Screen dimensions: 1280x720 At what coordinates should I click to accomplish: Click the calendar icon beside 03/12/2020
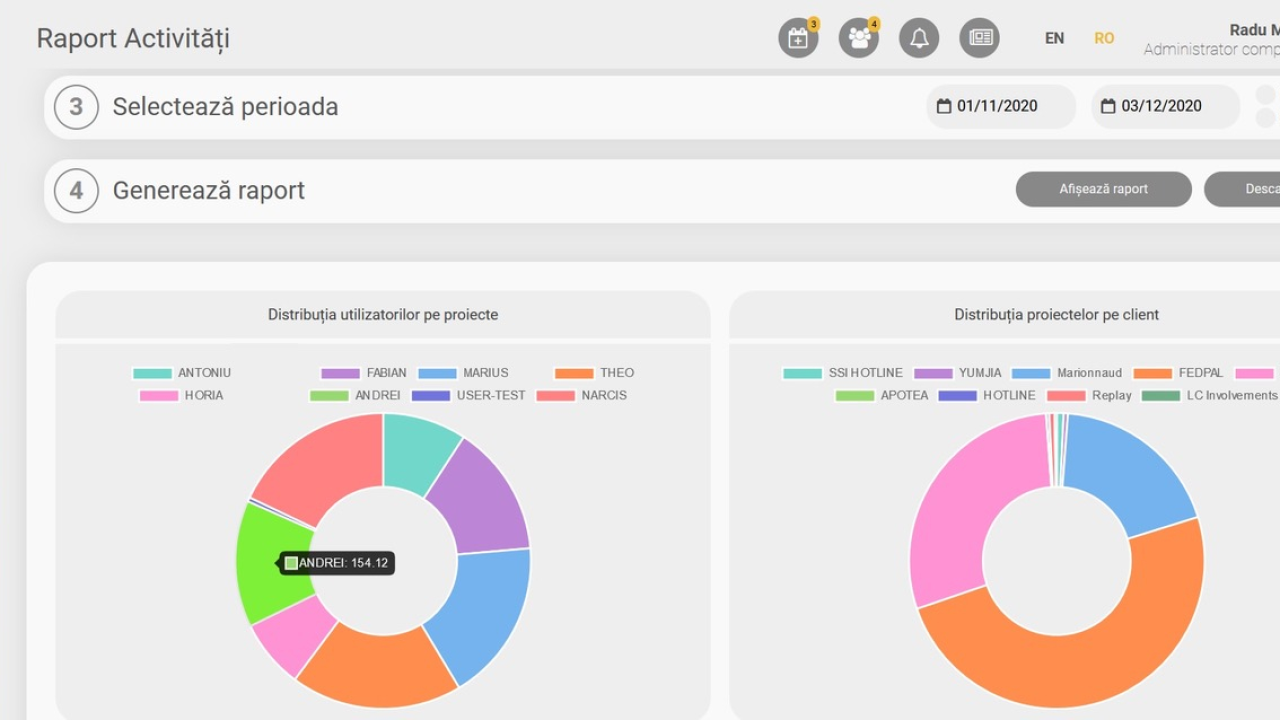click(x=1108, y=106)
